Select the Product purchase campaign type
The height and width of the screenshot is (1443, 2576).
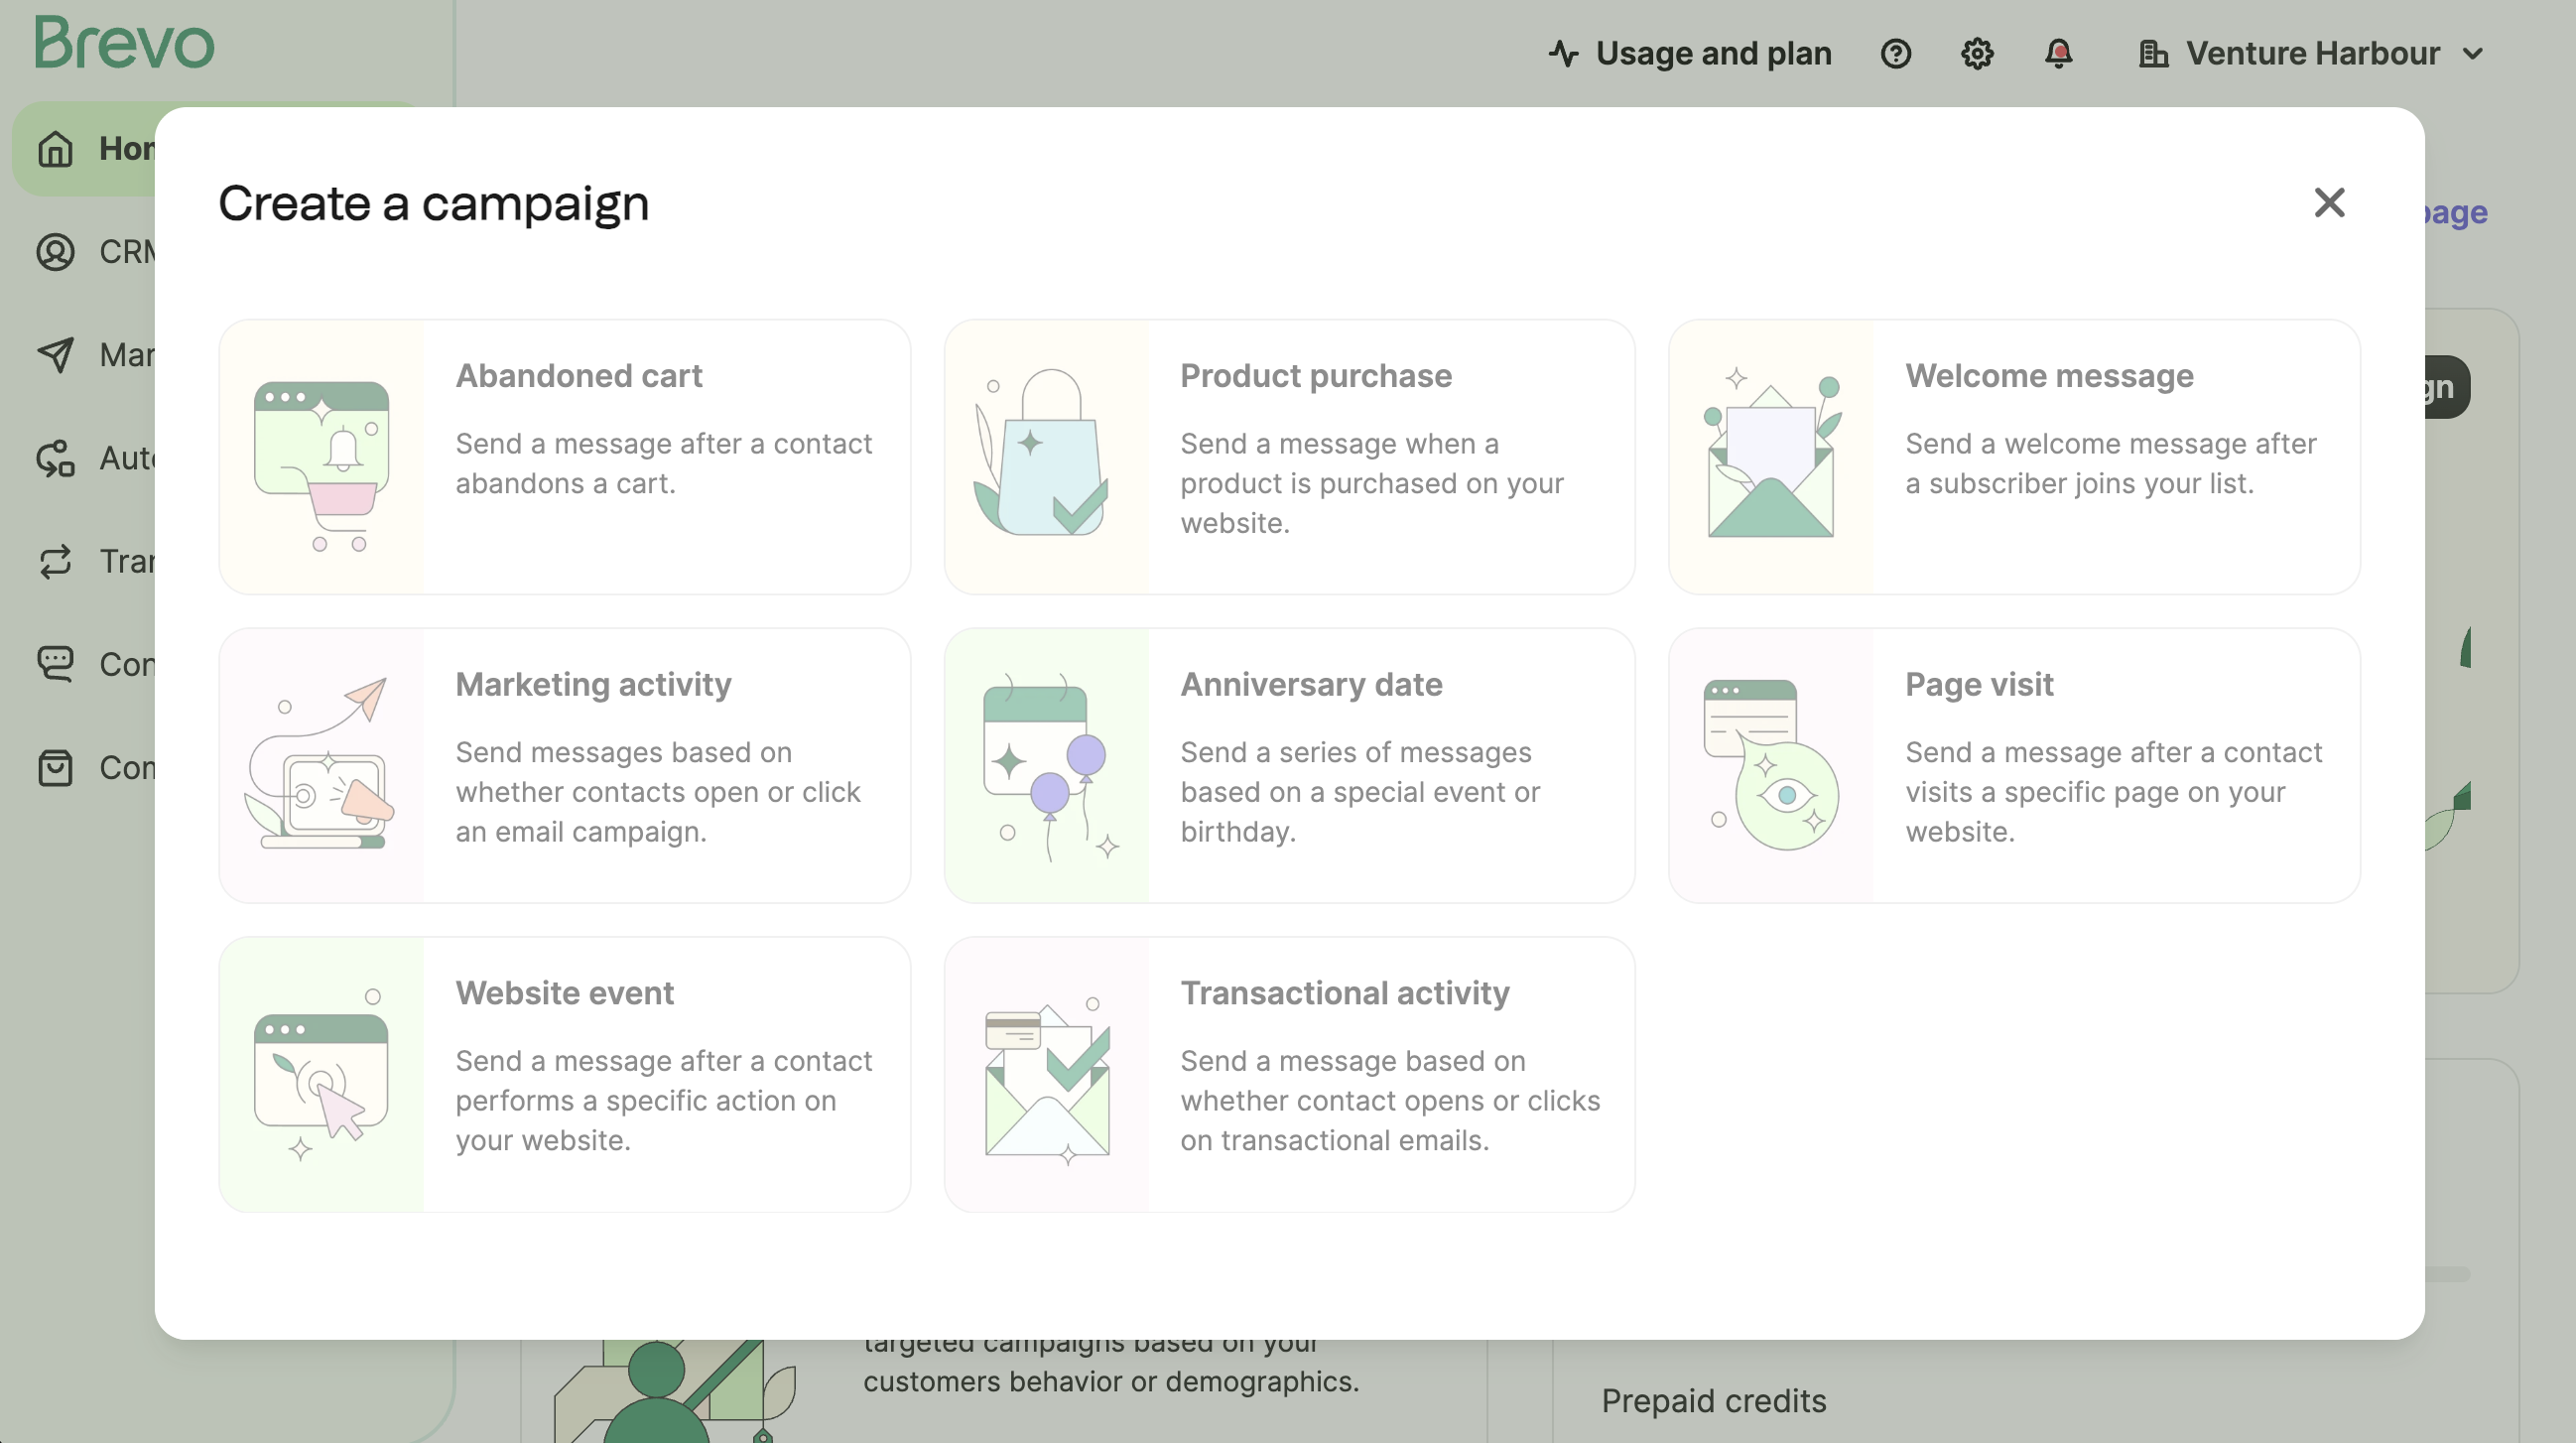tap(1288, 457)
